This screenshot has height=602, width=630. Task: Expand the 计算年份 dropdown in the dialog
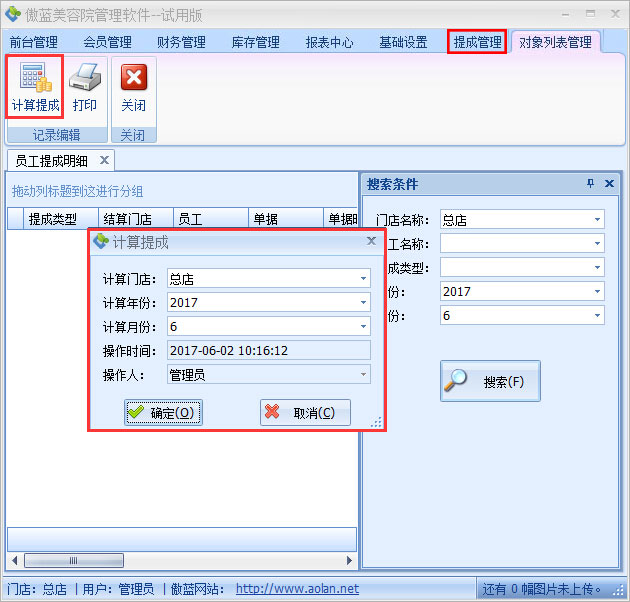[363, 302]
